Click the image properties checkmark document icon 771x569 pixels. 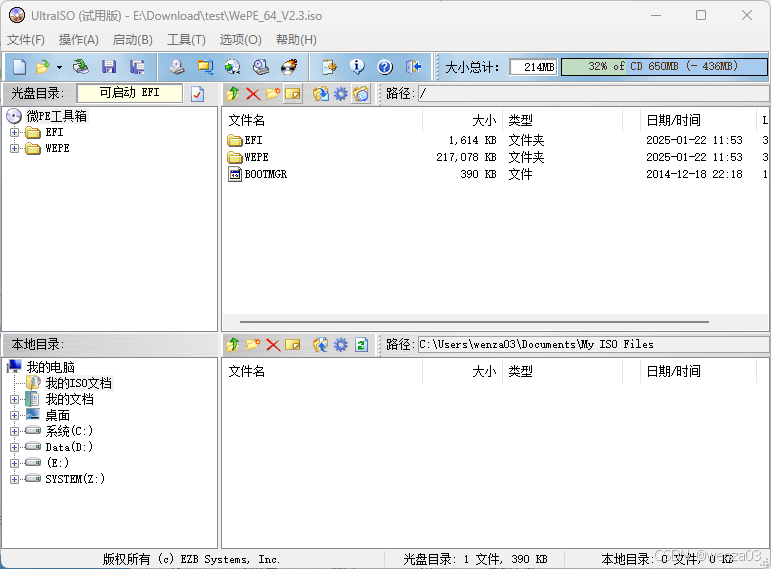point(198,93)
